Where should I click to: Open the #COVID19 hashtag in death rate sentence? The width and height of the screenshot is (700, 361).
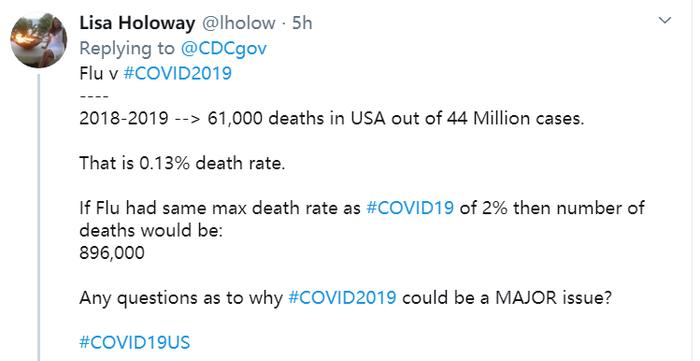pos(410,208)
